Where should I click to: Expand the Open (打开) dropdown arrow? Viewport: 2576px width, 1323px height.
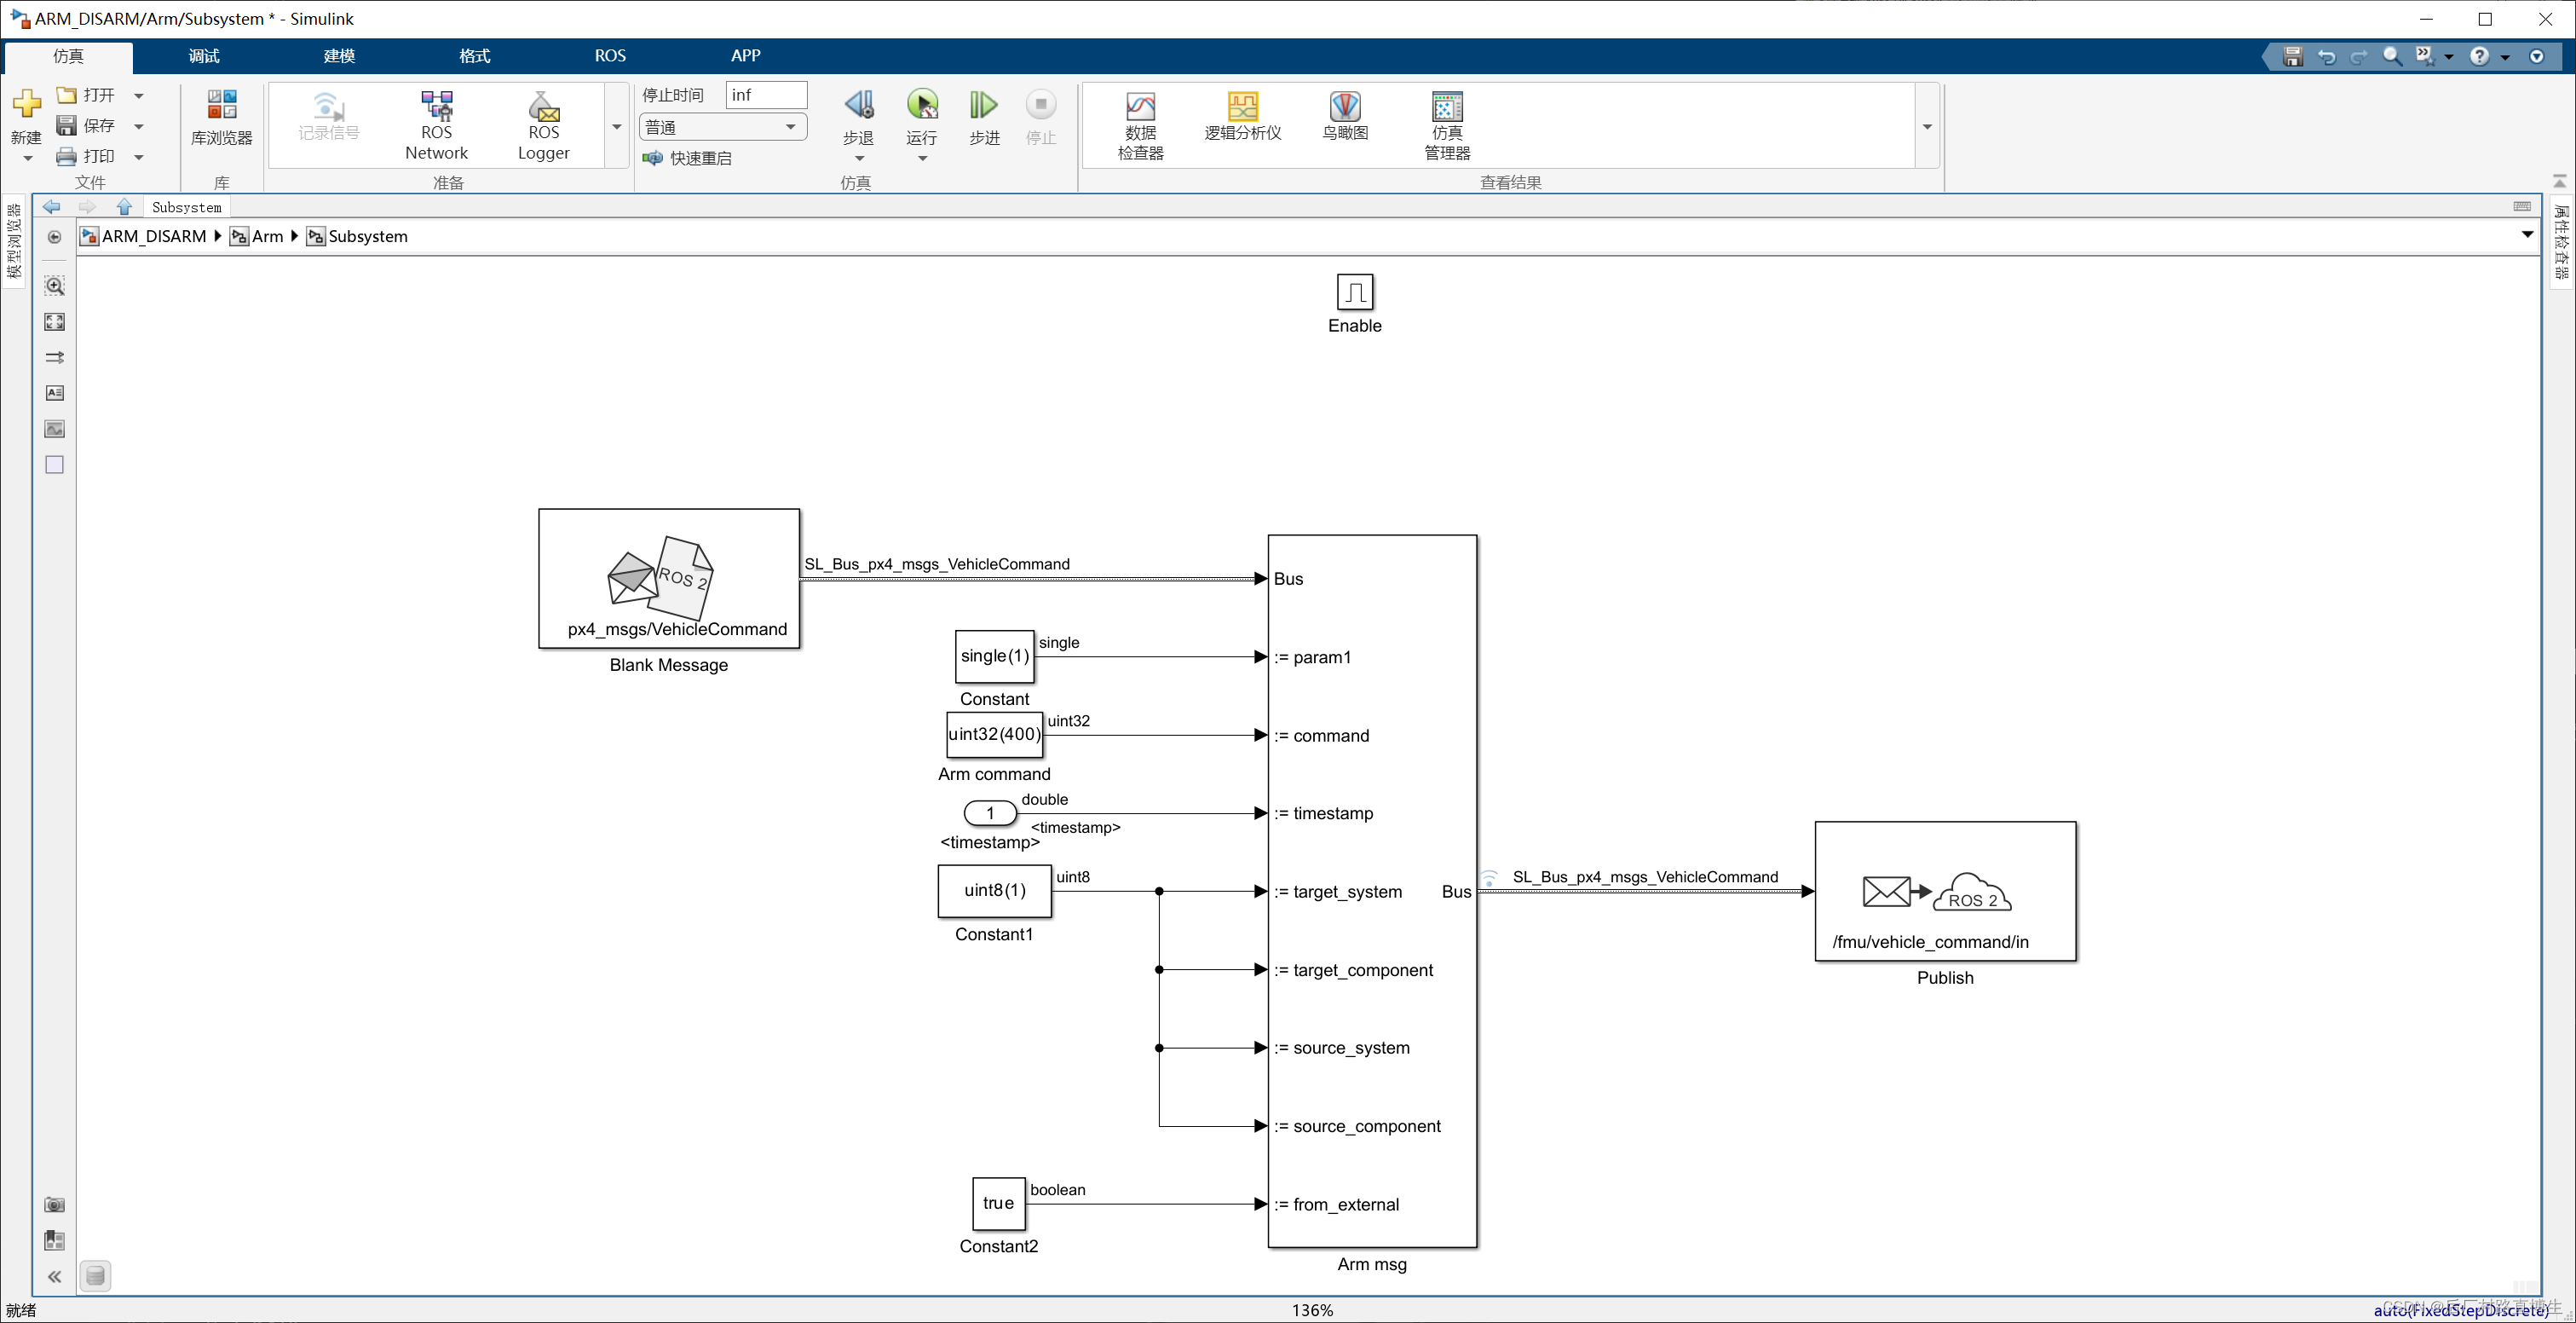(x=139, y=96)
